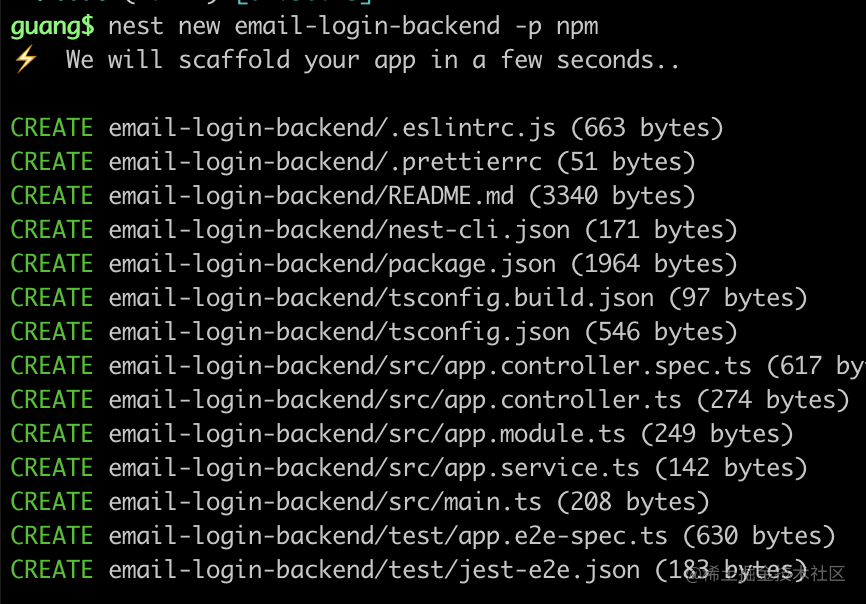This screenshot has width=866, height=604.
Task: Open the src/app.module.ts path
Action: (367, 434)
